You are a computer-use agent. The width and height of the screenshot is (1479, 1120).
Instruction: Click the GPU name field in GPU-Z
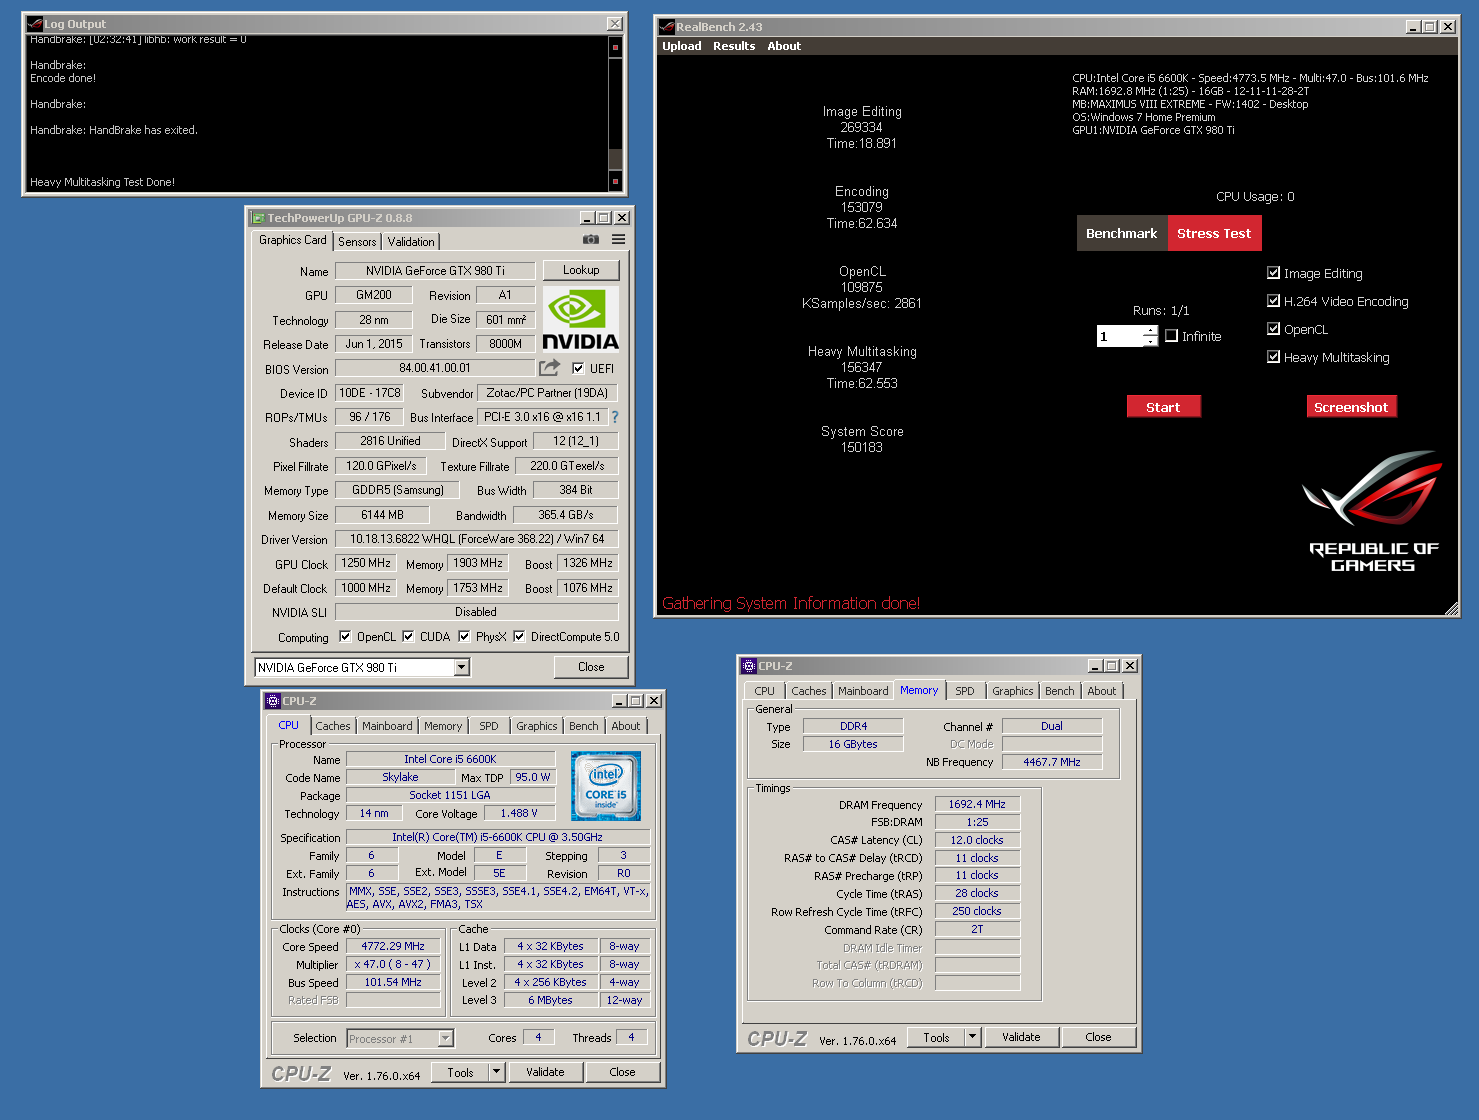(435, 271)
